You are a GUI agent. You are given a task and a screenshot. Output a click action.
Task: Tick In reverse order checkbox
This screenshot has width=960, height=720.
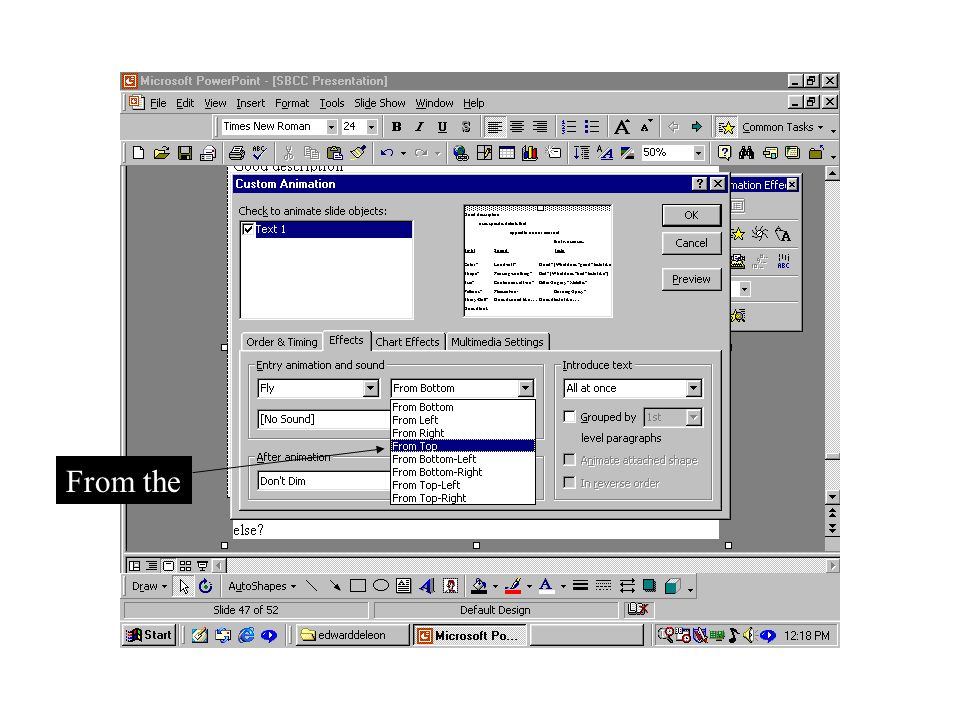(569, 482)
